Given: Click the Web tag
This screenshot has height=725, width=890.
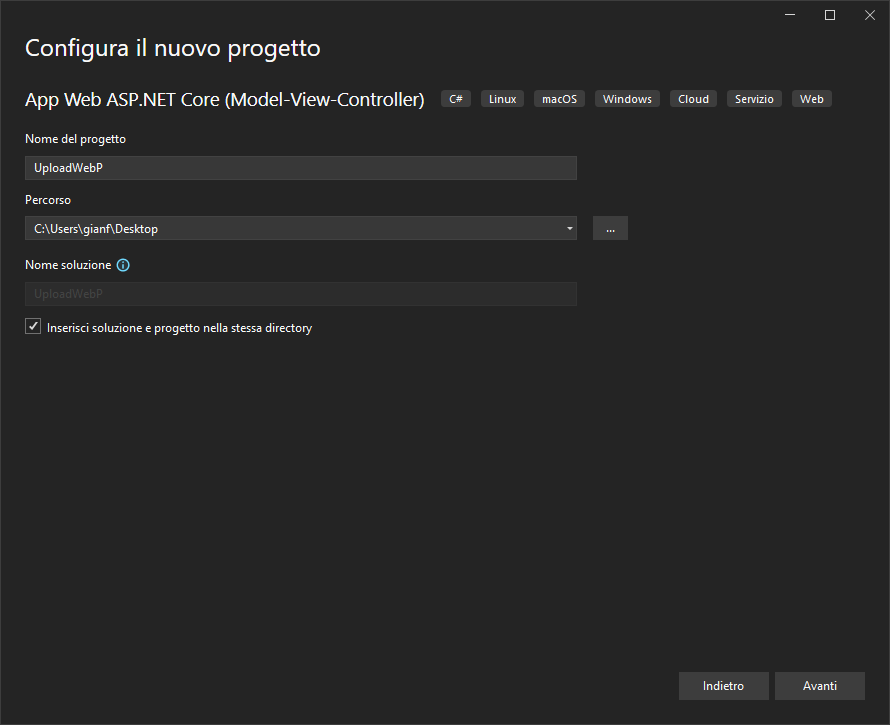Looking at the screenshot, I should (x=812, y=99).
